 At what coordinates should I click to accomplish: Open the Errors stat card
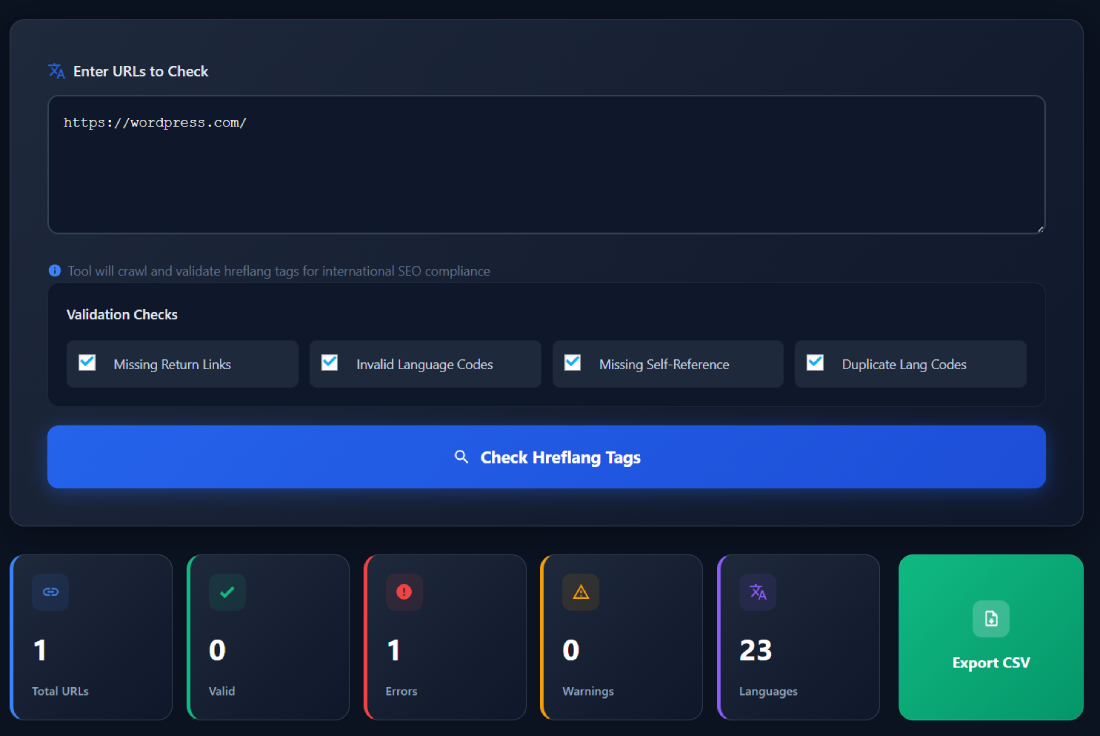tap(444, 637)
